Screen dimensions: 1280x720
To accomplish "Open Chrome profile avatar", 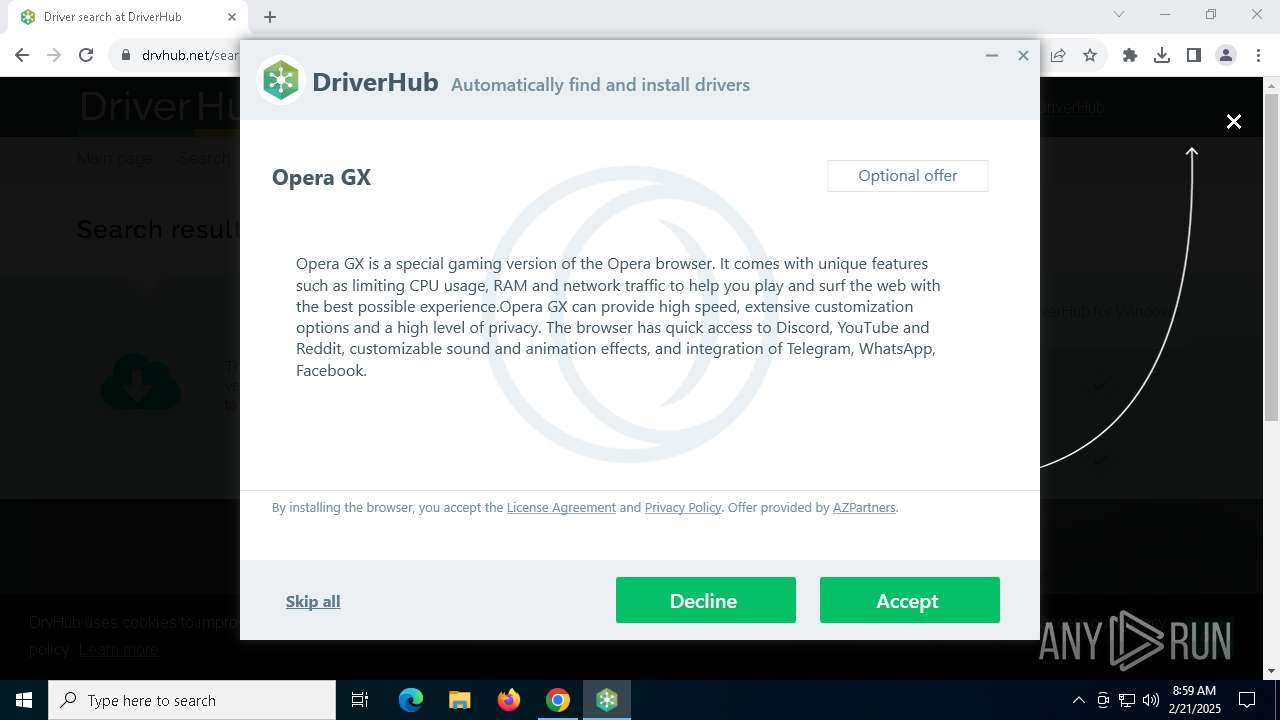I will coord(1226,55).
